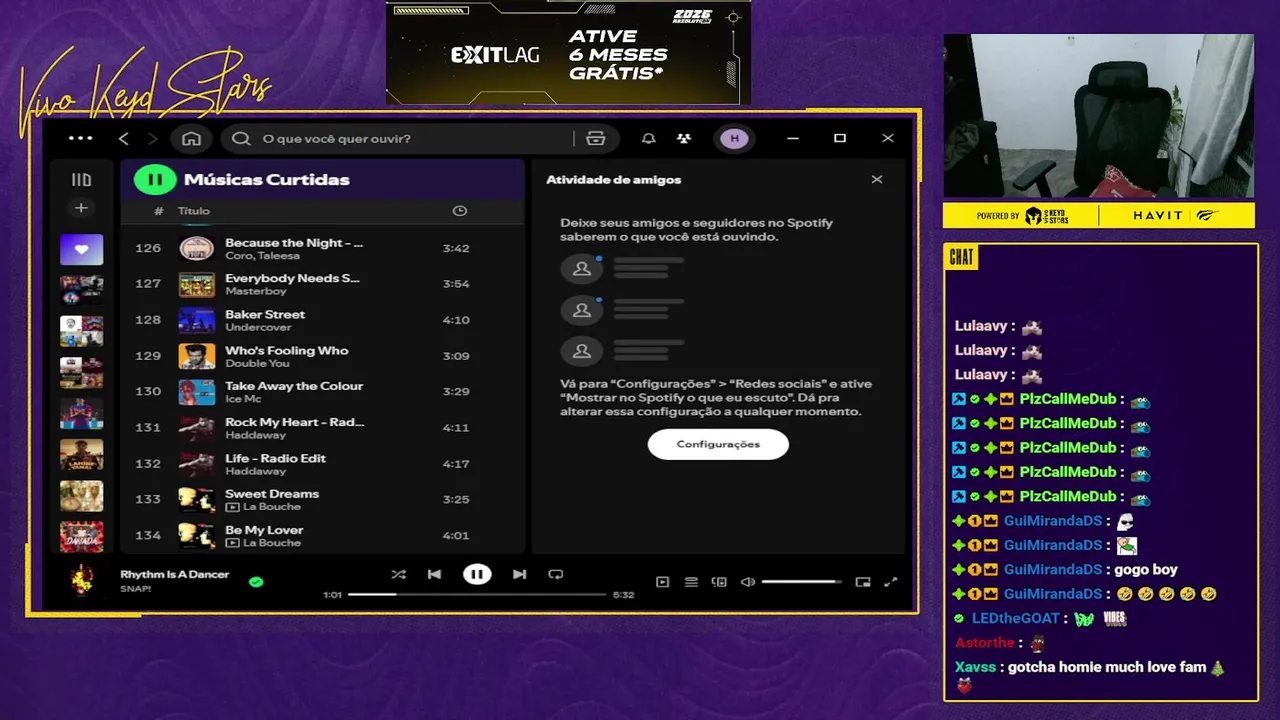Open the miniplayer

coord(863,582)
